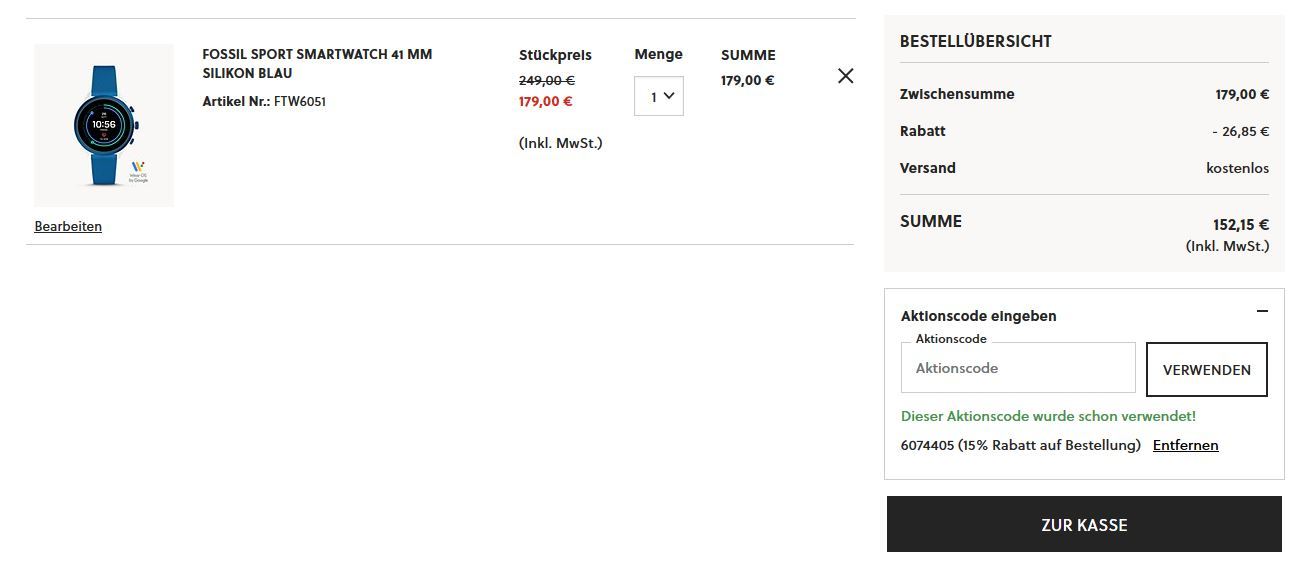1297x568 pixels.
Task: Click the Wear OS by Google logo
Action: [138, 171]
